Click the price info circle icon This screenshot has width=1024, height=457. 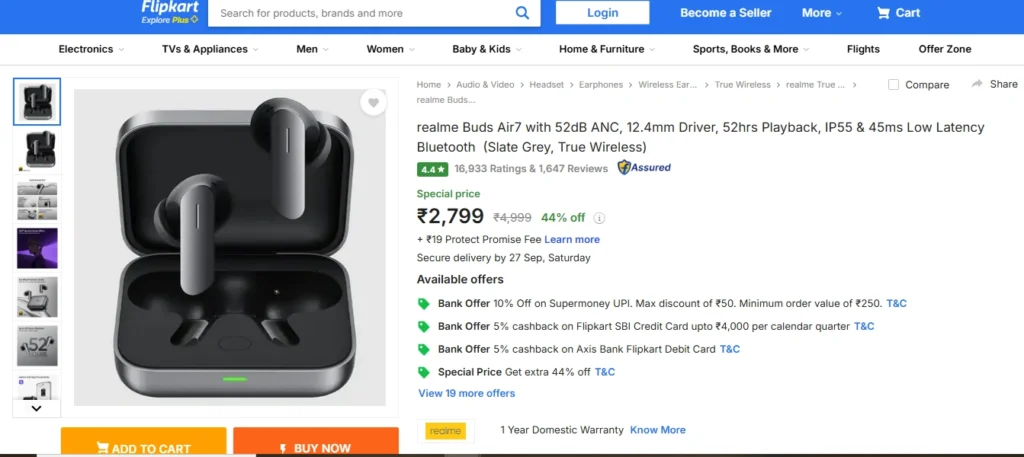point(599,218)
